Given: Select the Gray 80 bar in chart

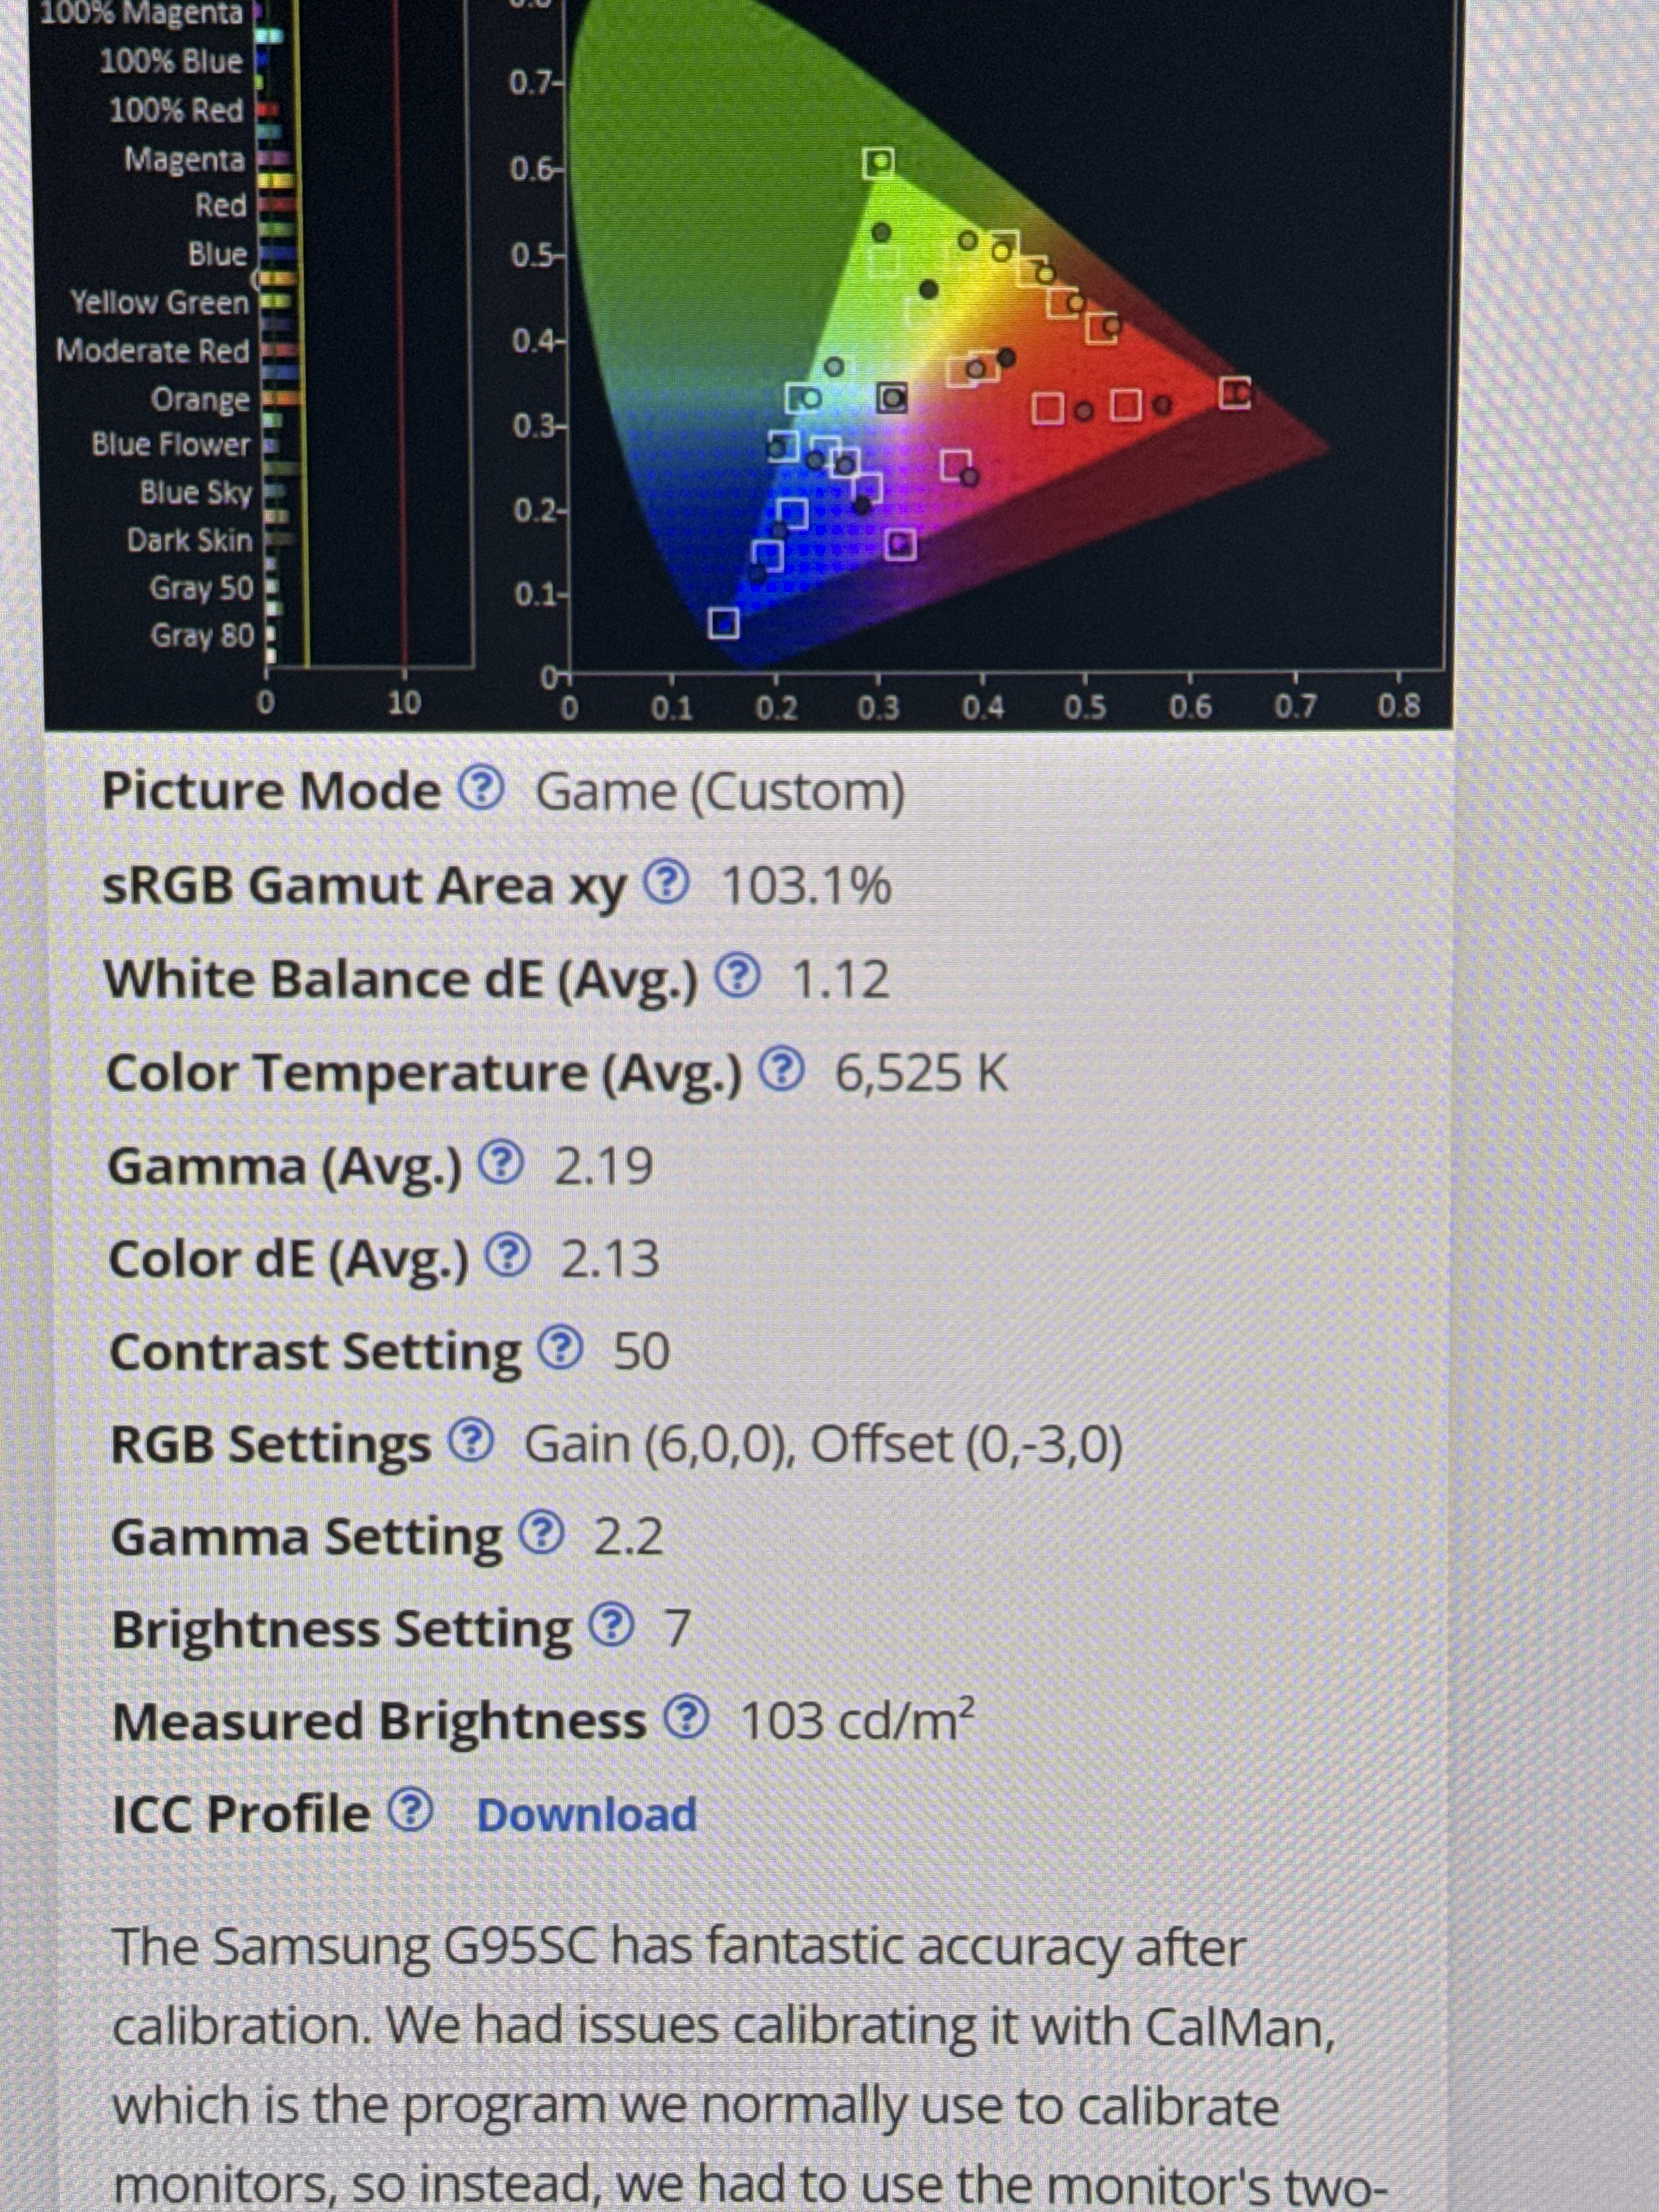Looking at the screenshot, I should coord(270,636).
